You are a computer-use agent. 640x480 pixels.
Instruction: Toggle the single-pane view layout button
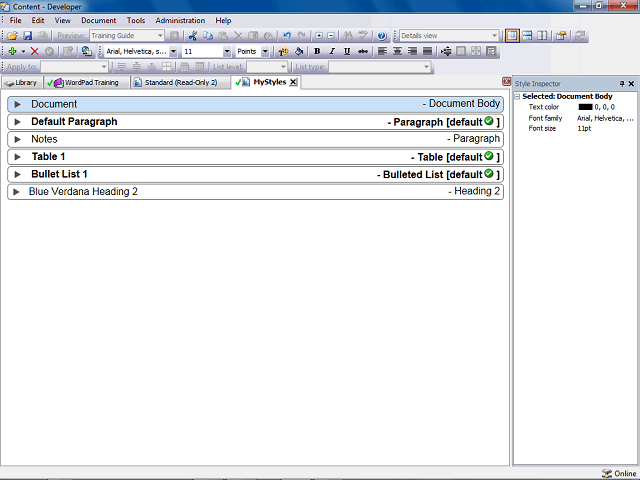pos(512,36)
